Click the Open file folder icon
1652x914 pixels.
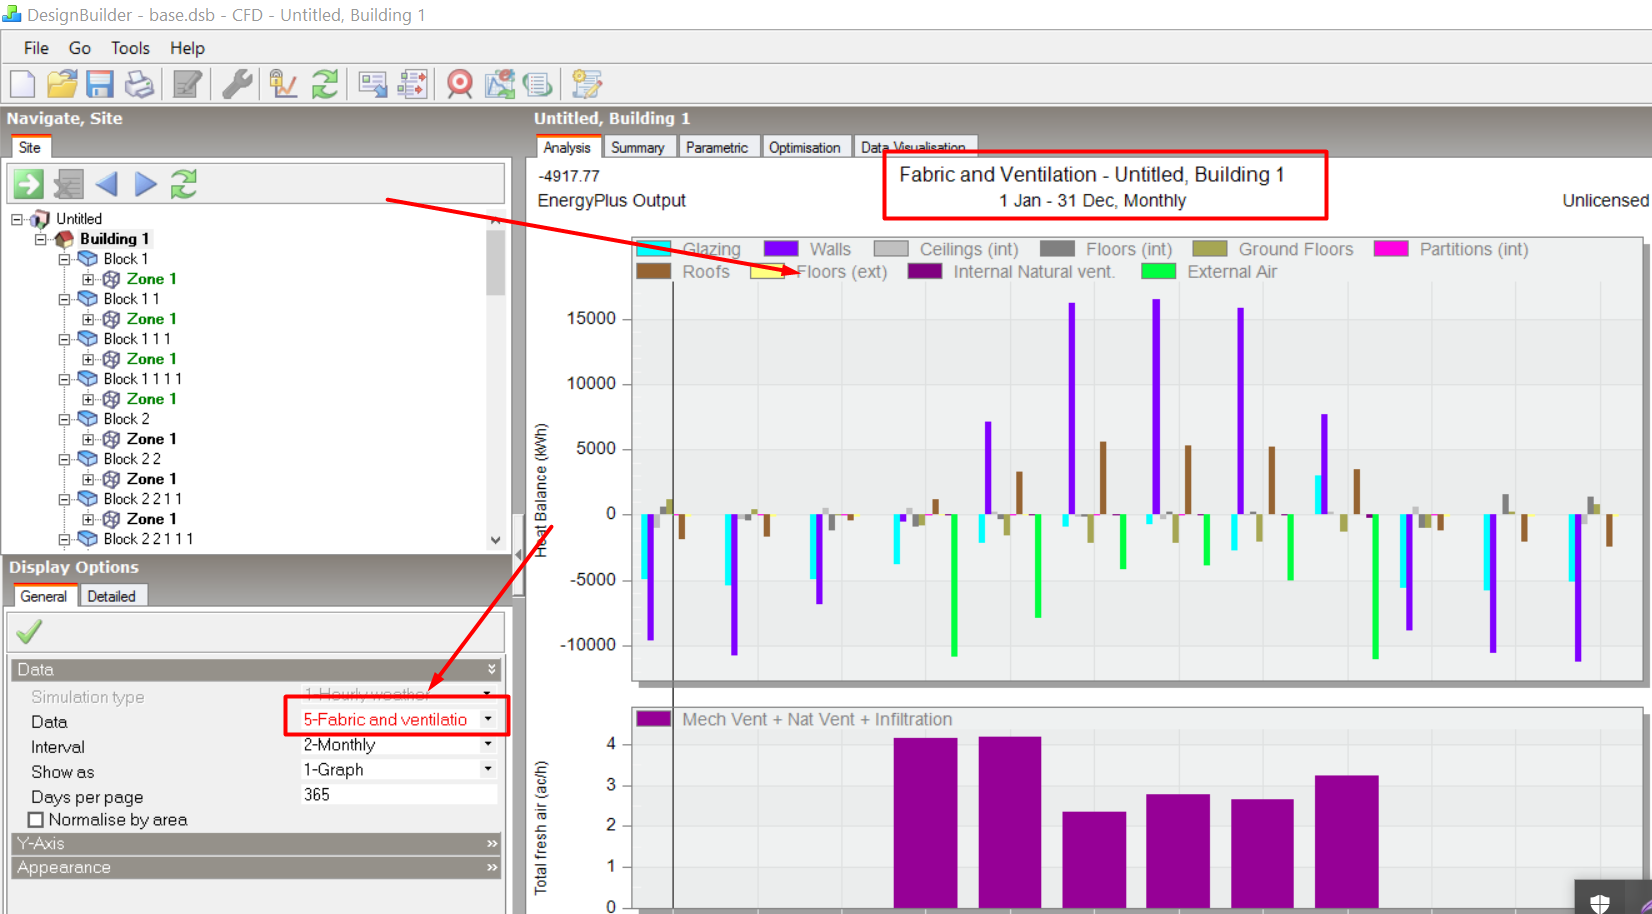(62, 84)
